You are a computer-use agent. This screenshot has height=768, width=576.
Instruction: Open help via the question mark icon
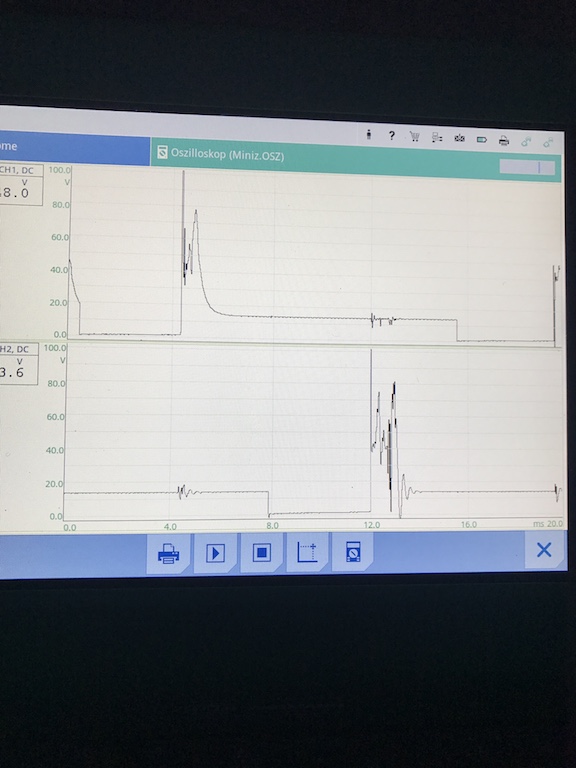click(391, 136)
